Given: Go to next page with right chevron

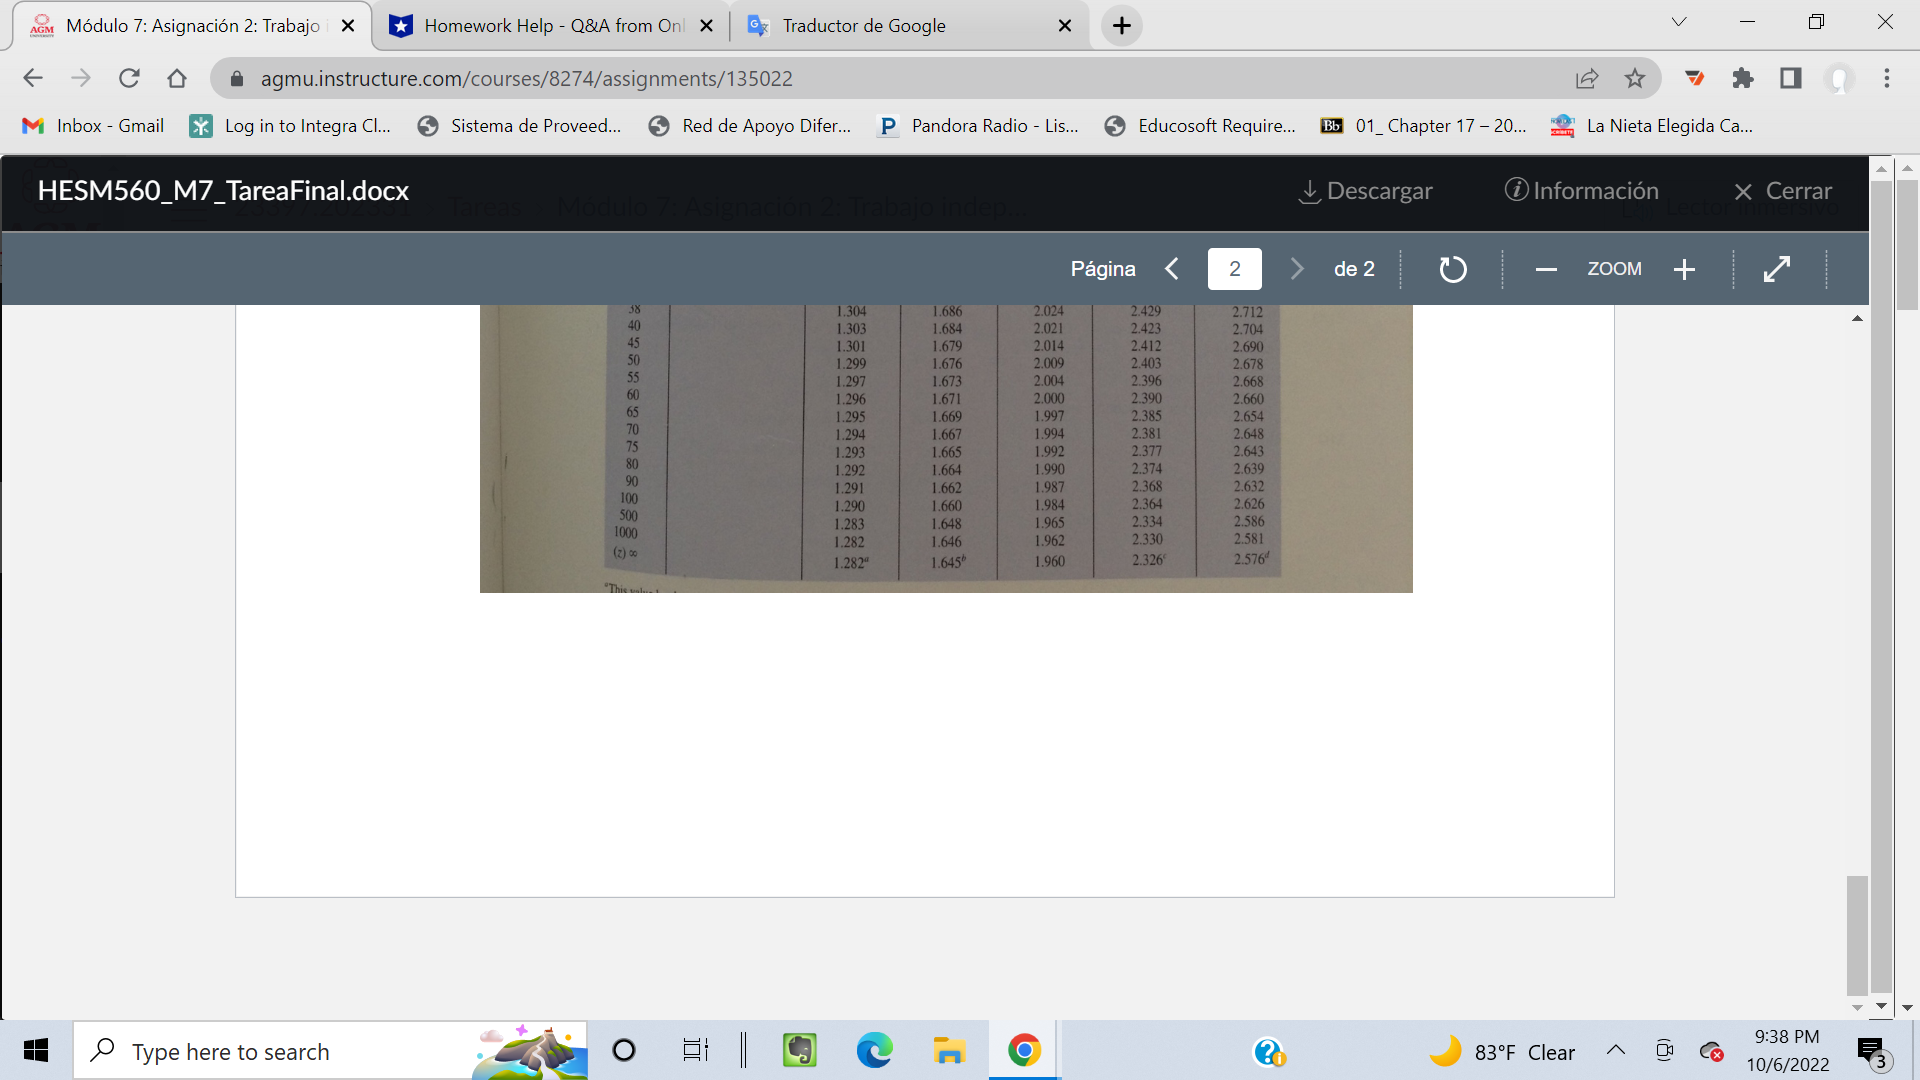Looking at the screenshot, I should point(1297,268).
